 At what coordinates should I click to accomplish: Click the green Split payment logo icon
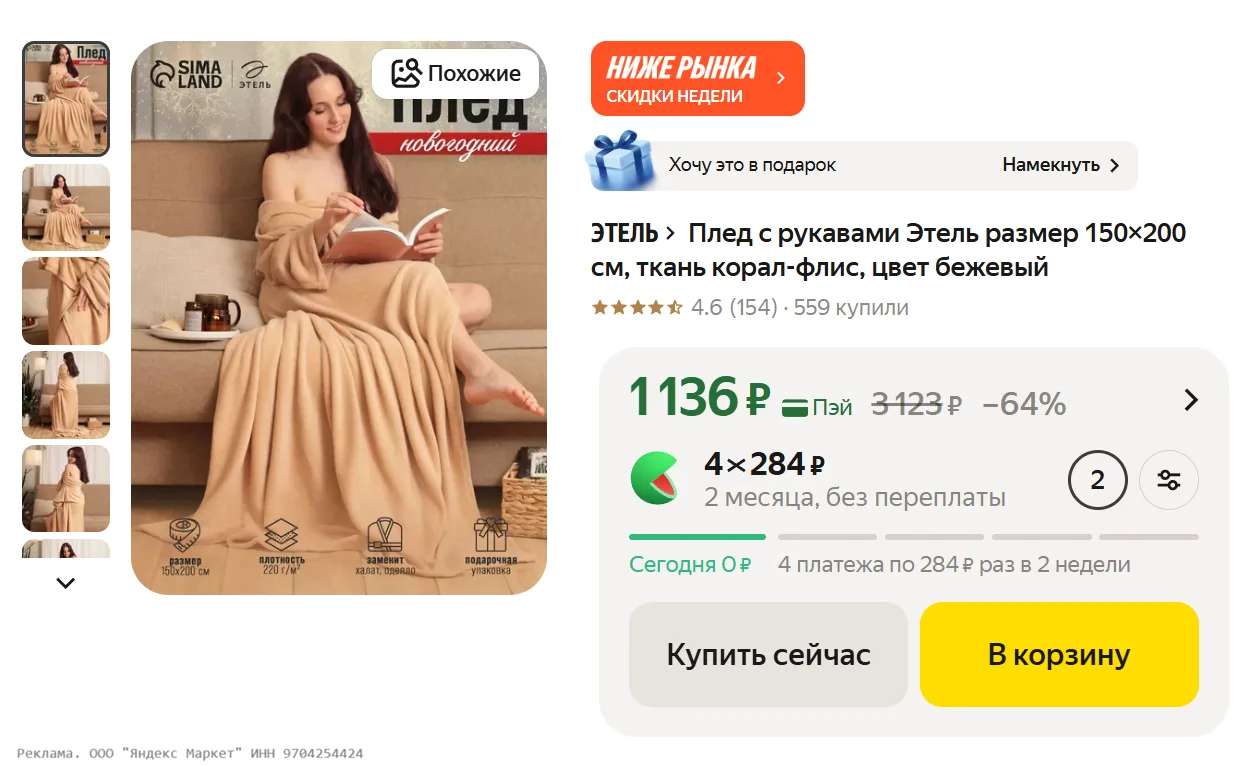(655, 478)
